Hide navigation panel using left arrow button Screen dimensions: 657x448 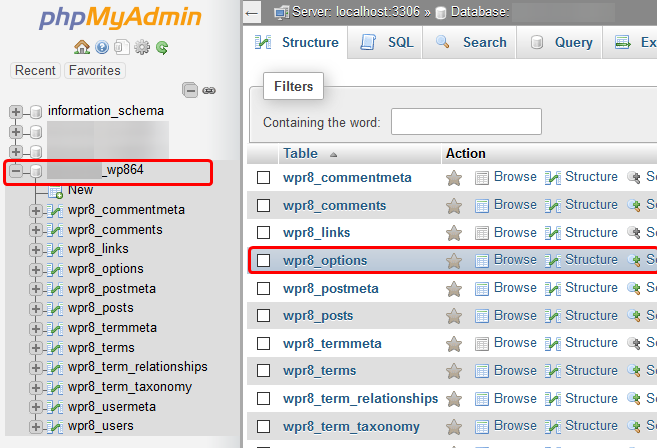tap(252, 13)
